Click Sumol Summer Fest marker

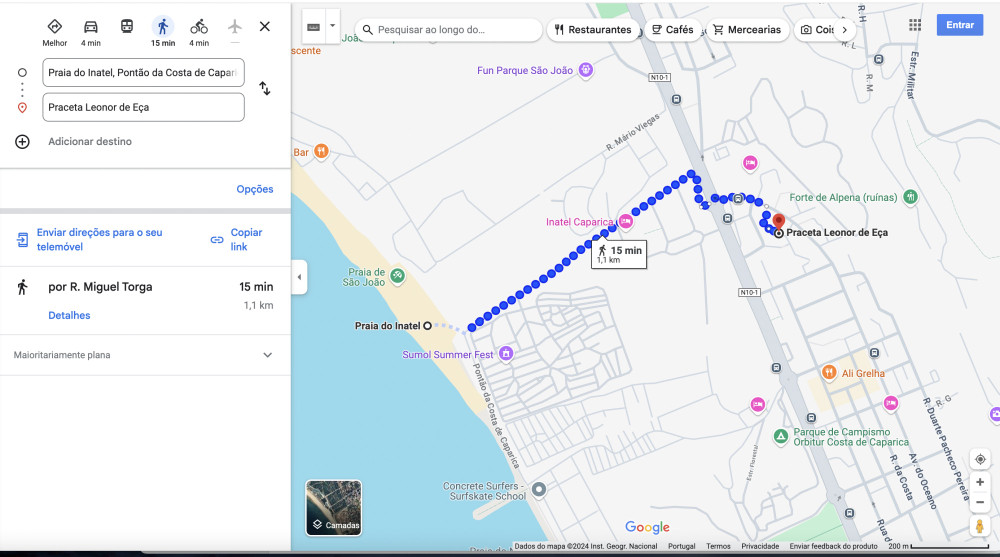(x=506, y=353)
